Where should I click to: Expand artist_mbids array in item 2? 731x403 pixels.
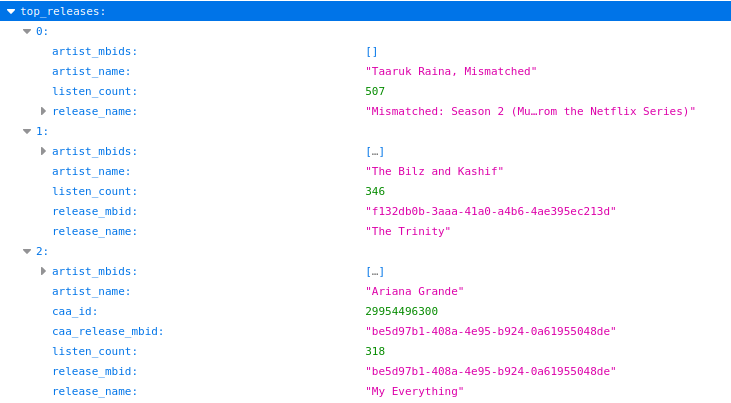pos(43,271)
